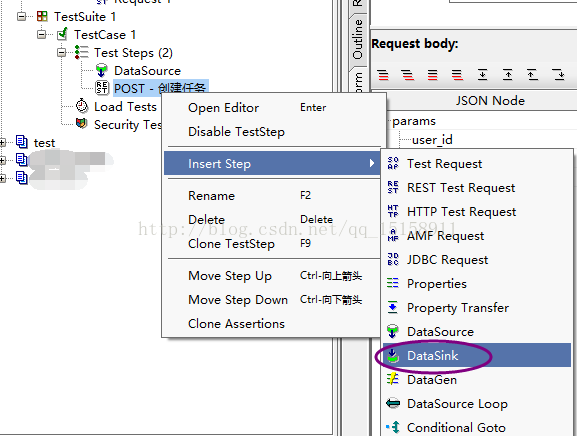Image resolution: width=577 pixels, height=436 pixels.
Task: Select the JDBC Request step icon
Action: point(393,259)
